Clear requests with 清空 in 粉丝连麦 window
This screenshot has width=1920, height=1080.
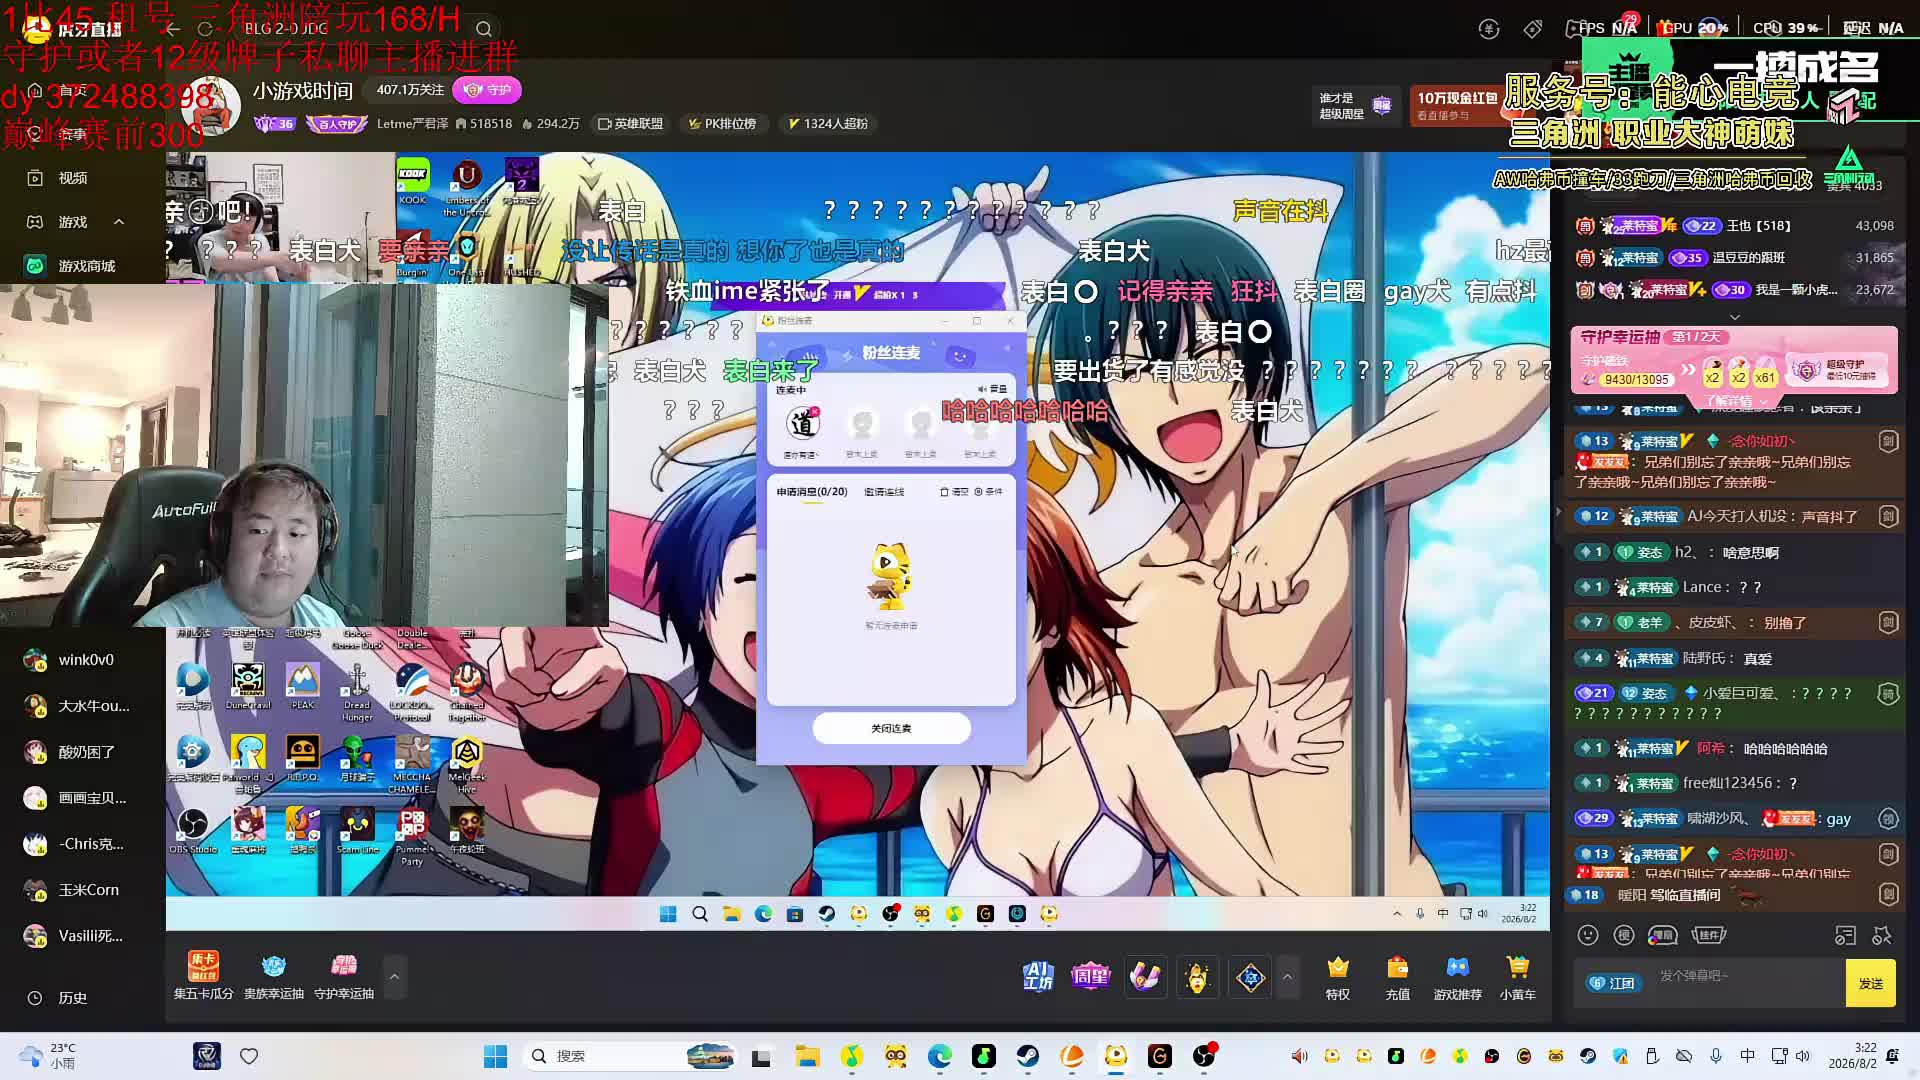(954, 492)
